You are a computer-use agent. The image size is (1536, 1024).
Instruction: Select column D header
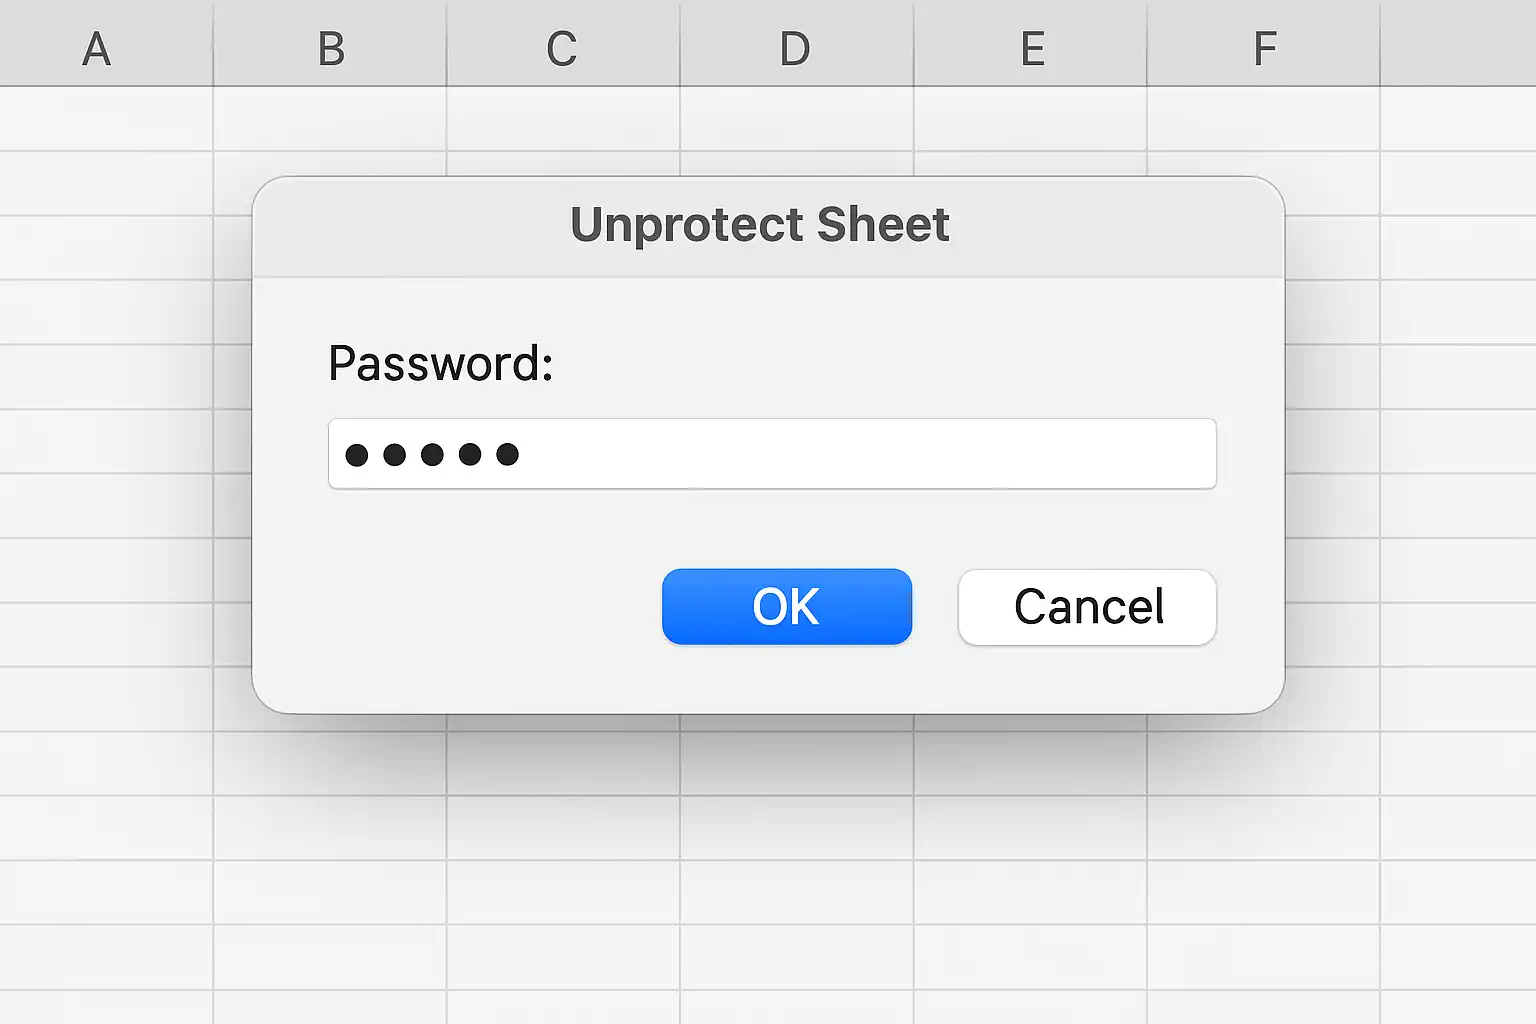tap(797, 44)
